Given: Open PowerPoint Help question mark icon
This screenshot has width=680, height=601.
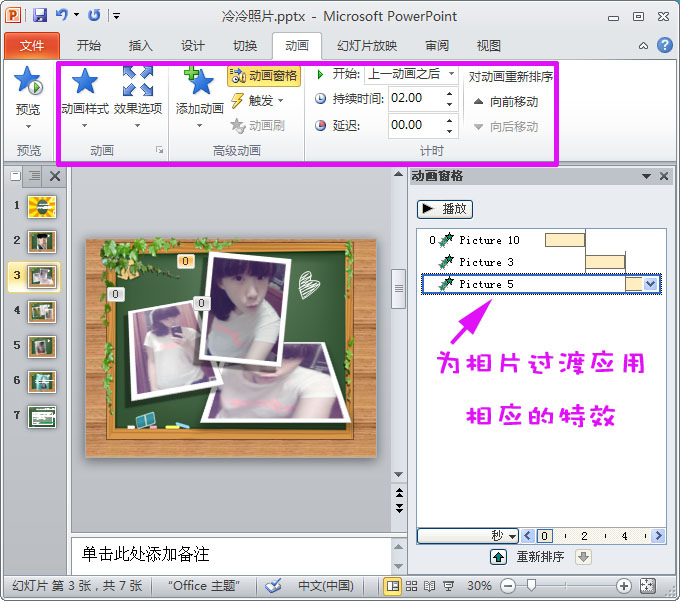Looking at the screenshot, I should [664, 45].
